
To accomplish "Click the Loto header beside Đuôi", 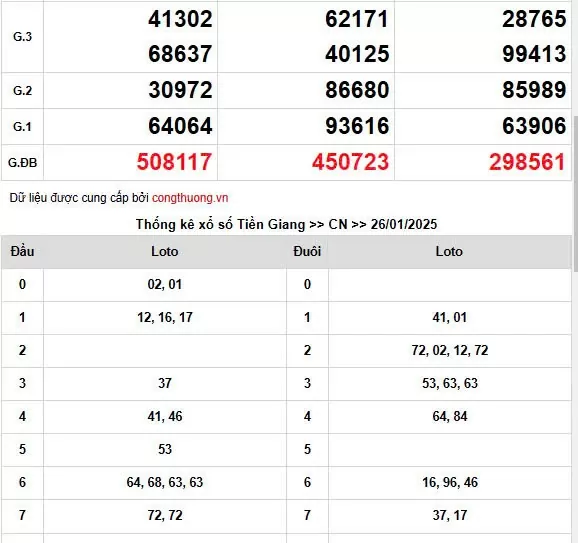I will 449,251.
